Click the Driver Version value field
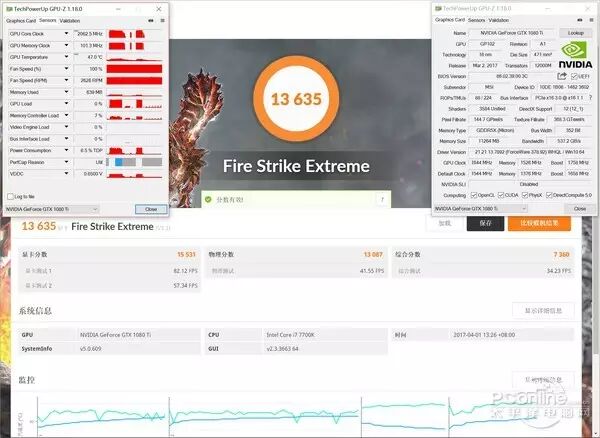Image resolution: width=600 pixels, height=438 pixels. point(531,152)
